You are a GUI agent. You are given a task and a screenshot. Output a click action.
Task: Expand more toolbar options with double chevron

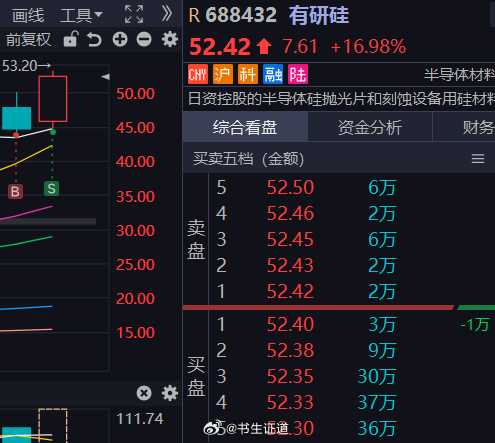point(167,14)
